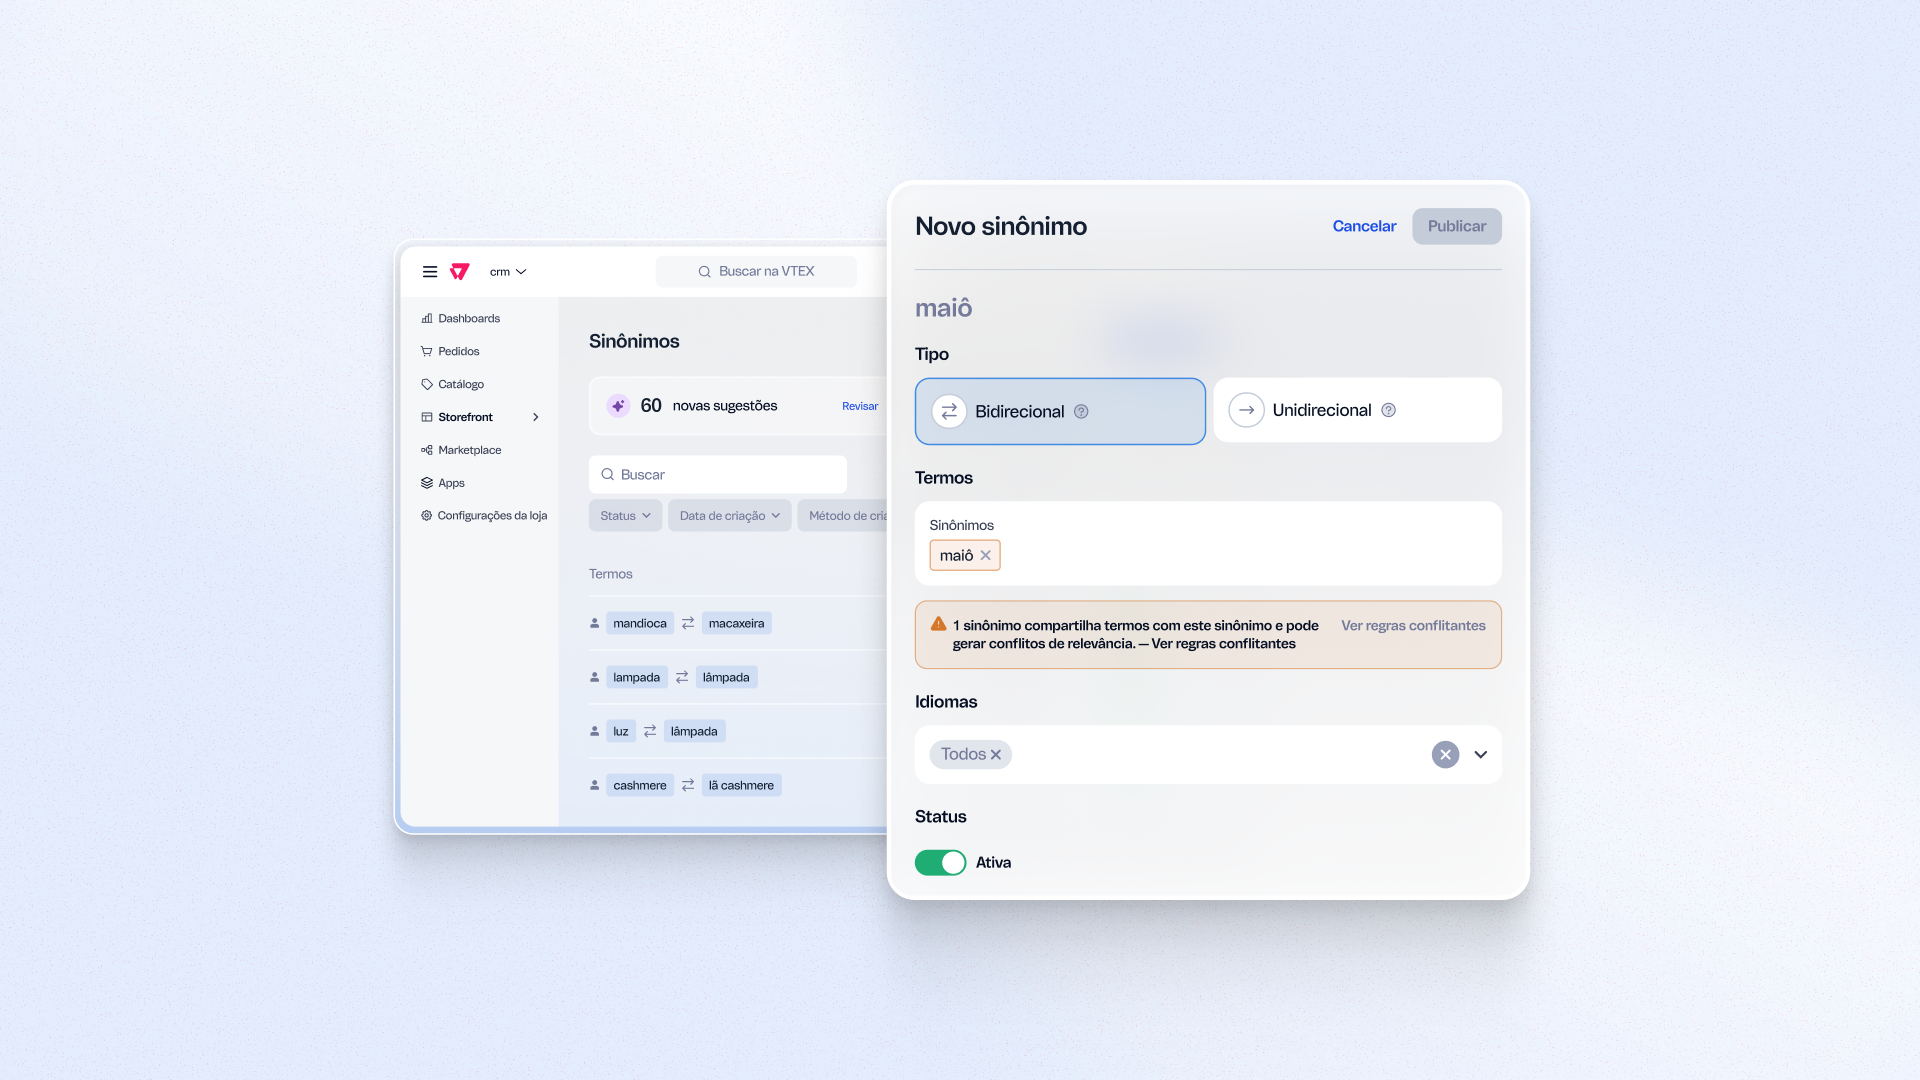The image size is (1920, 1080).
Task: Click the Sinônimos terms input area
Action: click(1208, 543)
